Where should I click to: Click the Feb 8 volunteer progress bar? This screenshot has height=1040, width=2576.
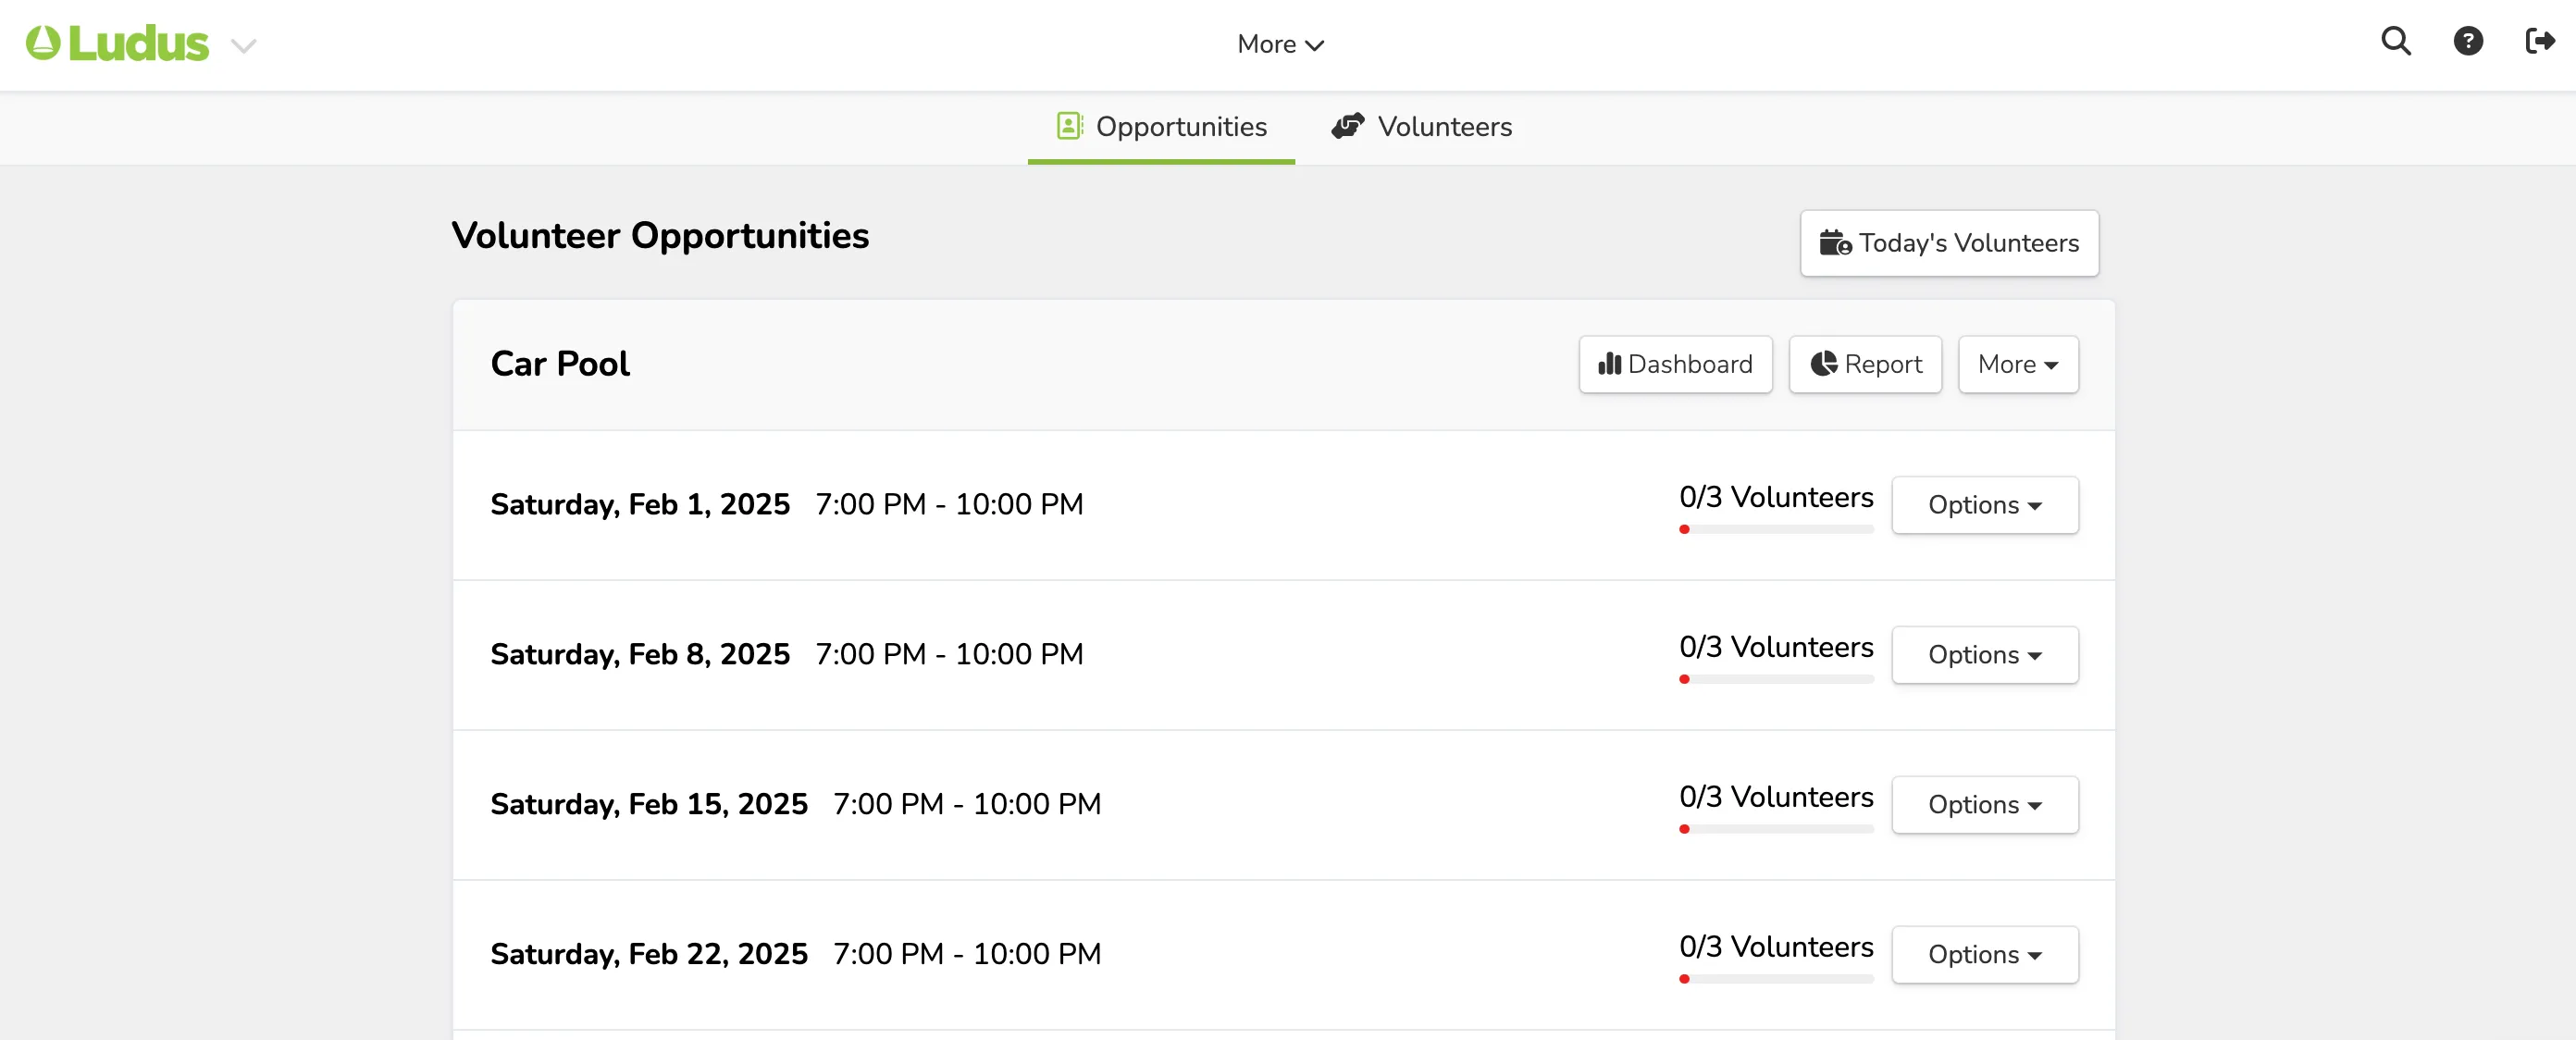(1776, 679)
